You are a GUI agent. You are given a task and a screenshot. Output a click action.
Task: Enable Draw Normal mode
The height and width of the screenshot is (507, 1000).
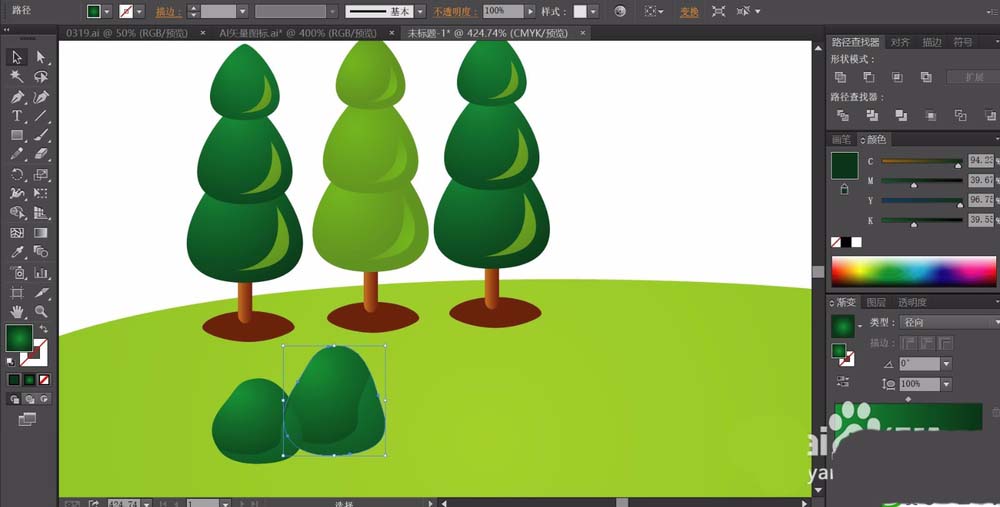coord(14,399)
